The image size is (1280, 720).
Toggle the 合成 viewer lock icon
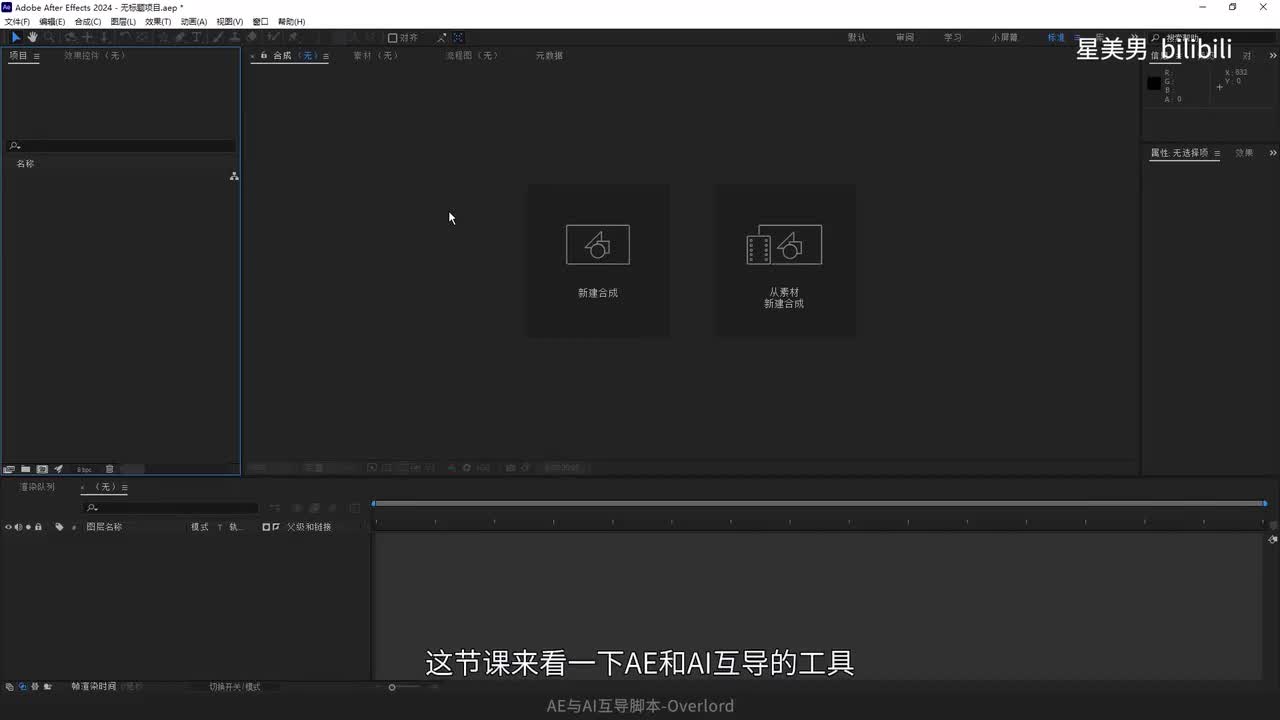click(x=264, y=56)
